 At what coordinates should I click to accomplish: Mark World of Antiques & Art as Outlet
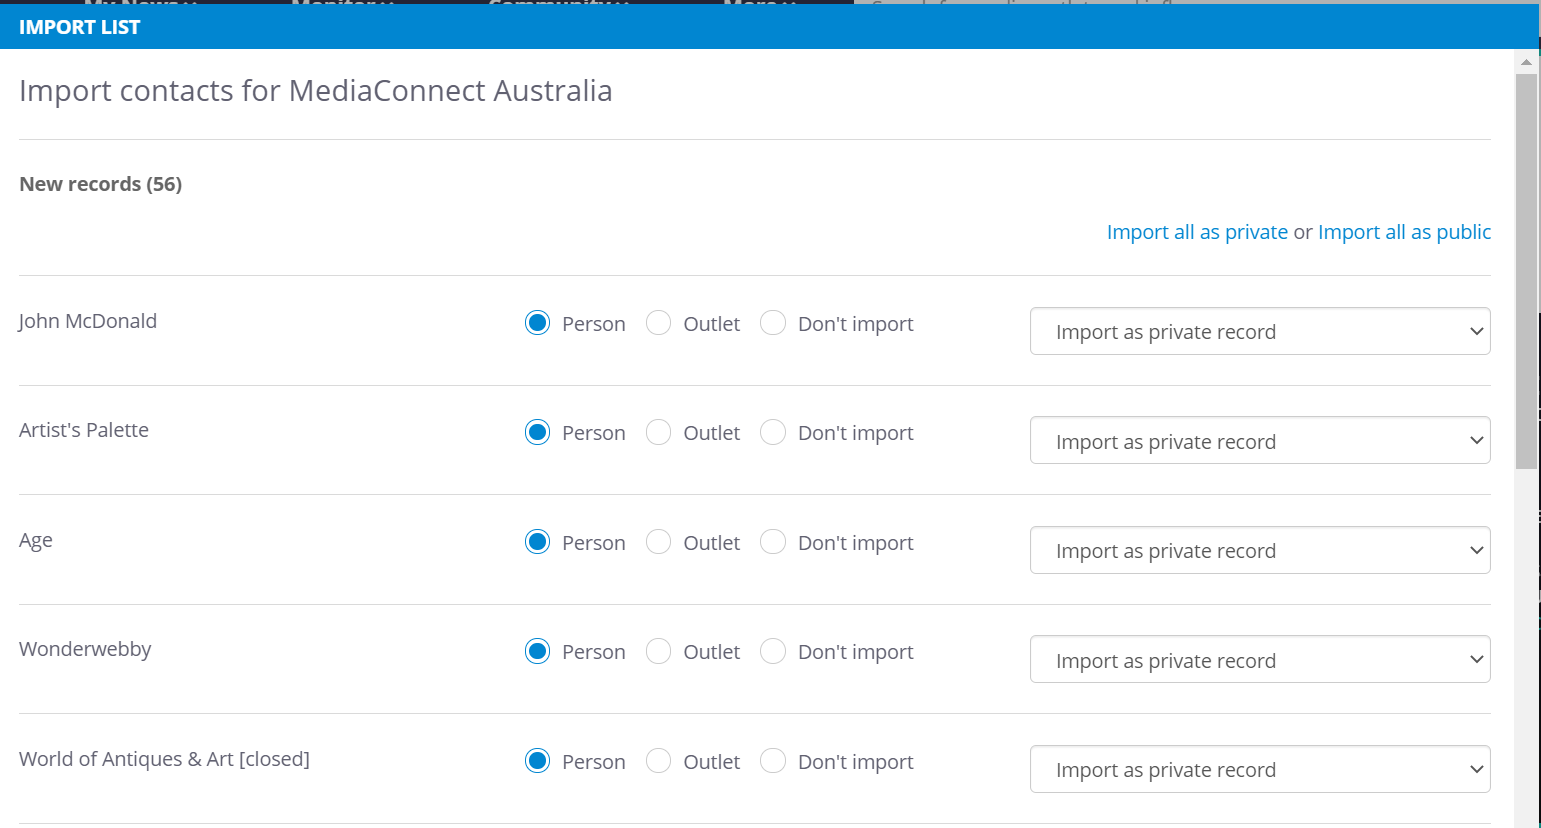tap(658, 761)
